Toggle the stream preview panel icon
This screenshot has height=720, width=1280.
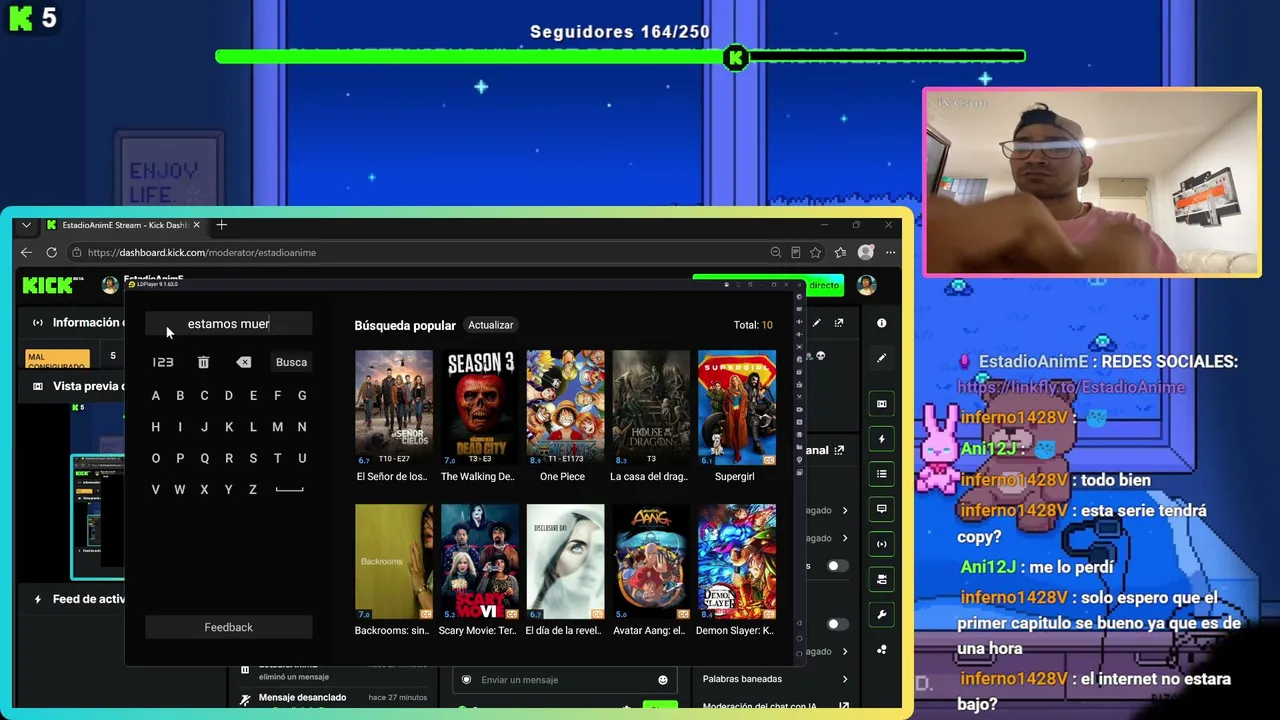(x=881, y=404)
